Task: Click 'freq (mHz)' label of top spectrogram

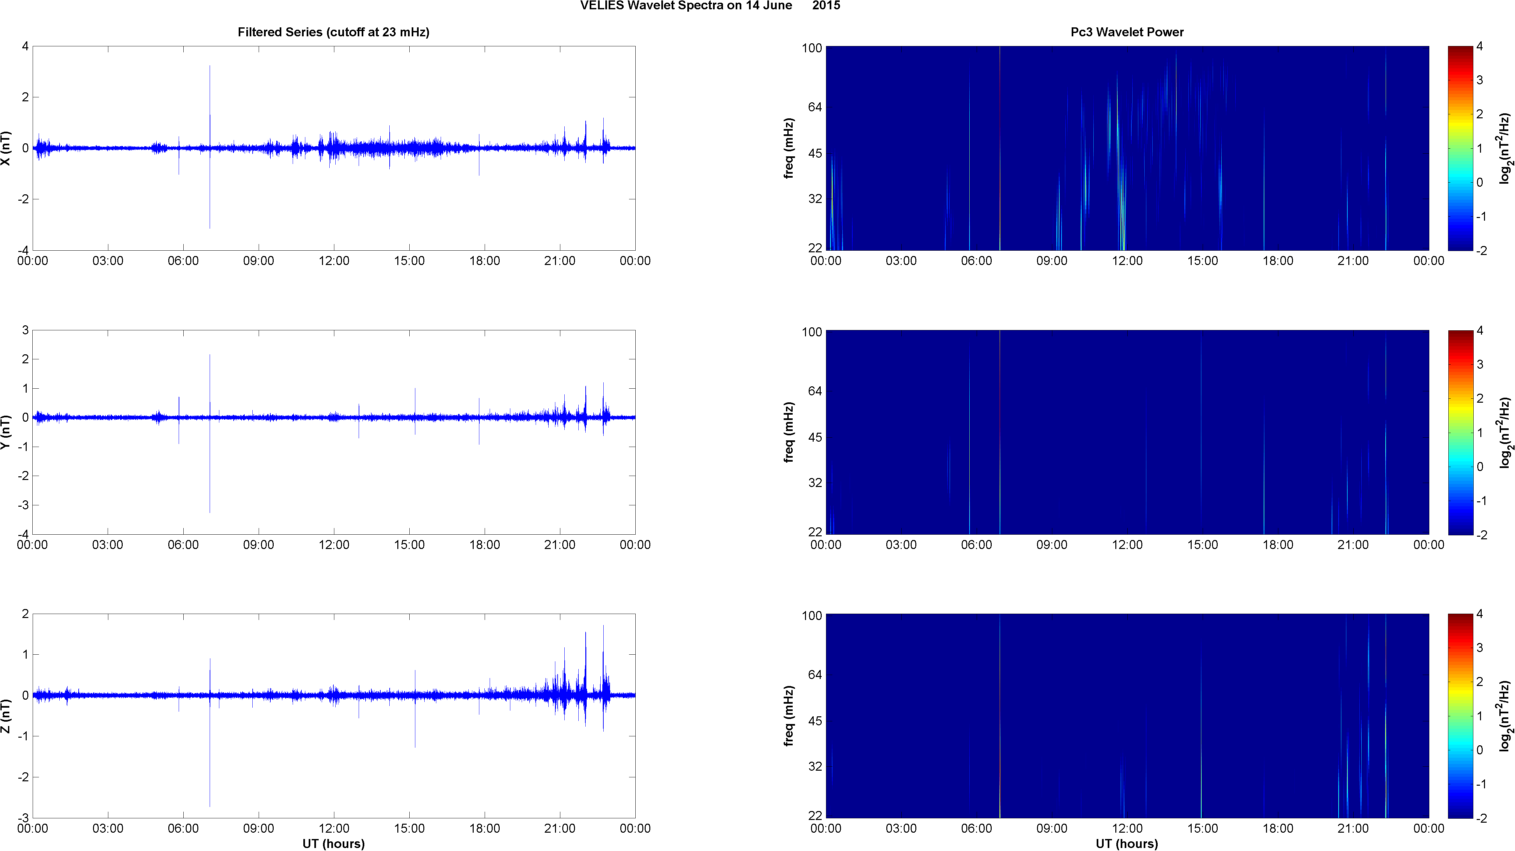Action: pyautogui.click(x=789, y=148)
